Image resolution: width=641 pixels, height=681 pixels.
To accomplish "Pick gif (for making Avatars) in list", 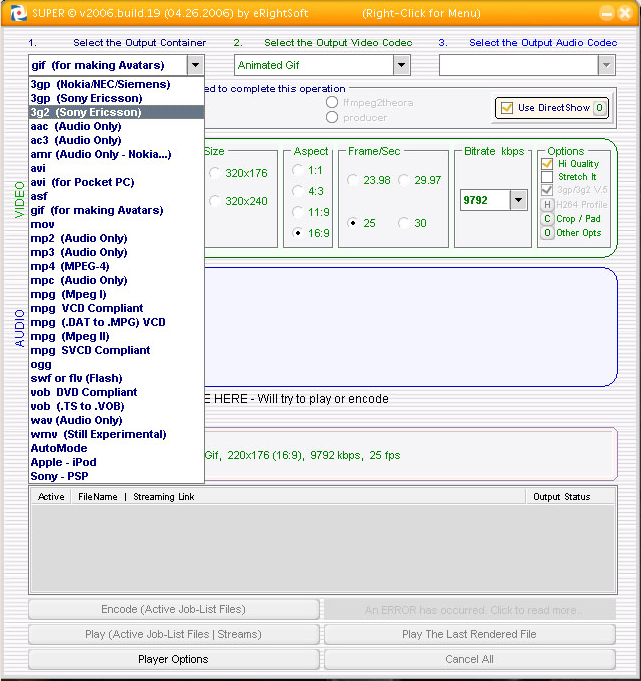I will [116, 210].
